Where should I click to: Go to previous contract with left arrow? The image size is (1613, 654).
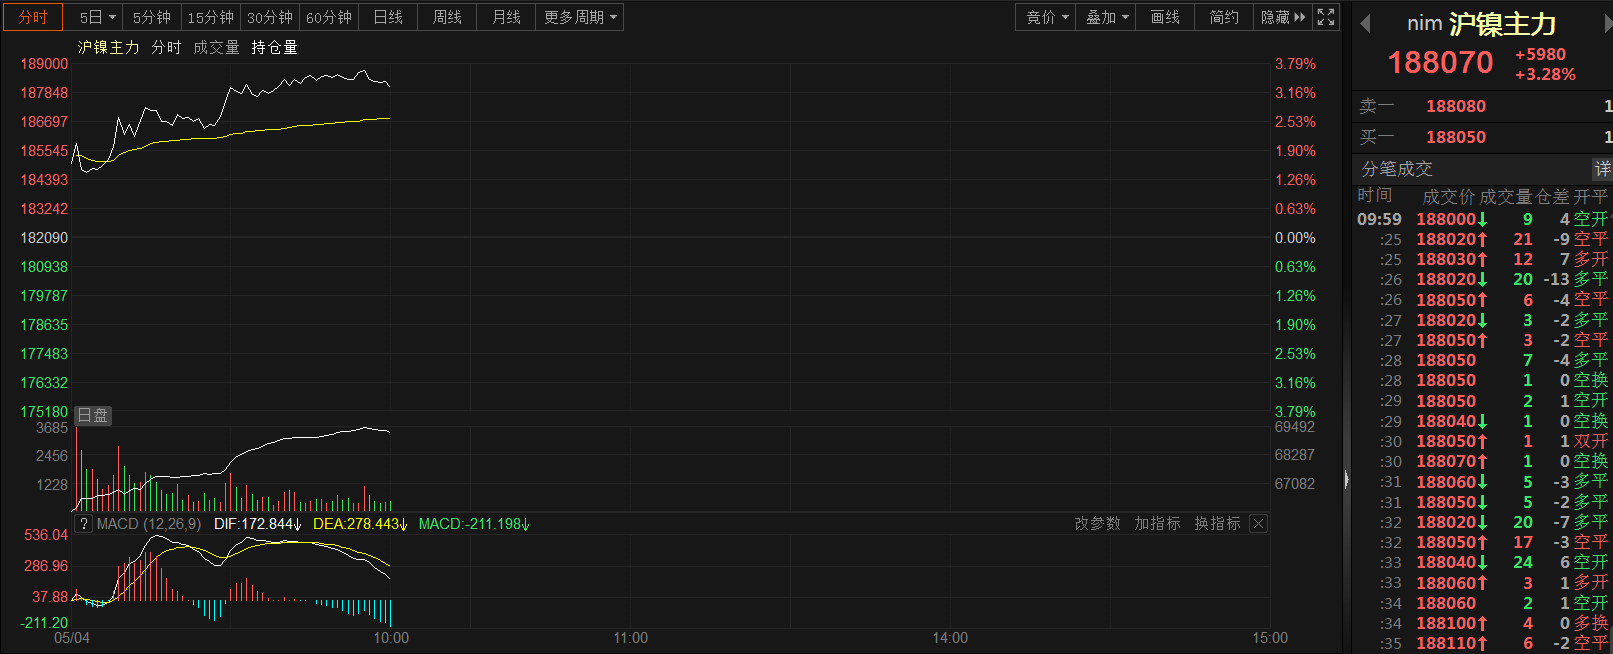[x=1365, y=24]
